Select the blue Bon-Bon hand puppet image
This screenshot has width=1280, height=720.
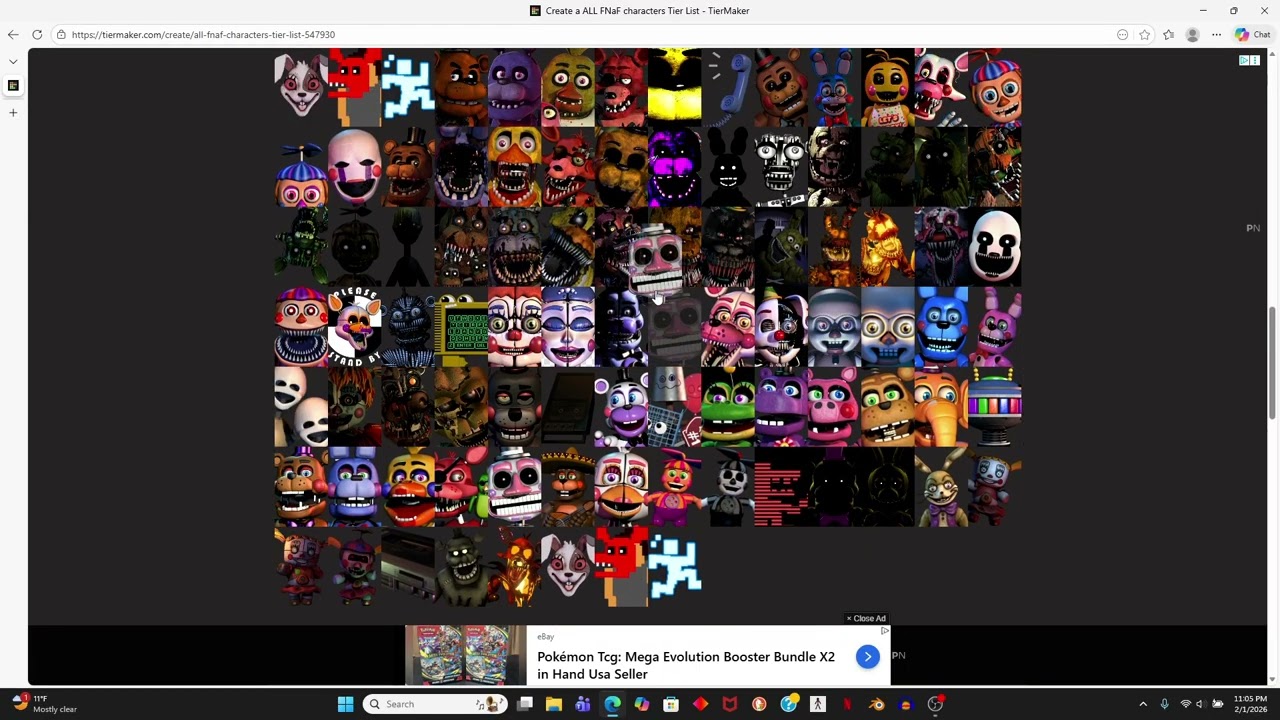(940, 327)
